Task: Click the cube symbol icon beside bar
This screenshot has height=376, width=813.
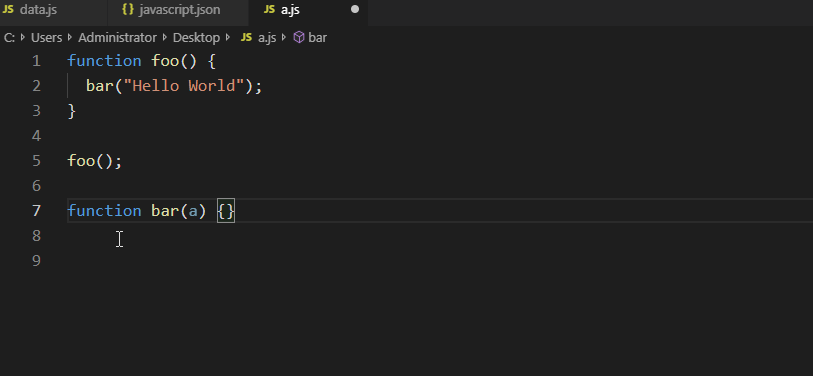Action: coord(299,38)
